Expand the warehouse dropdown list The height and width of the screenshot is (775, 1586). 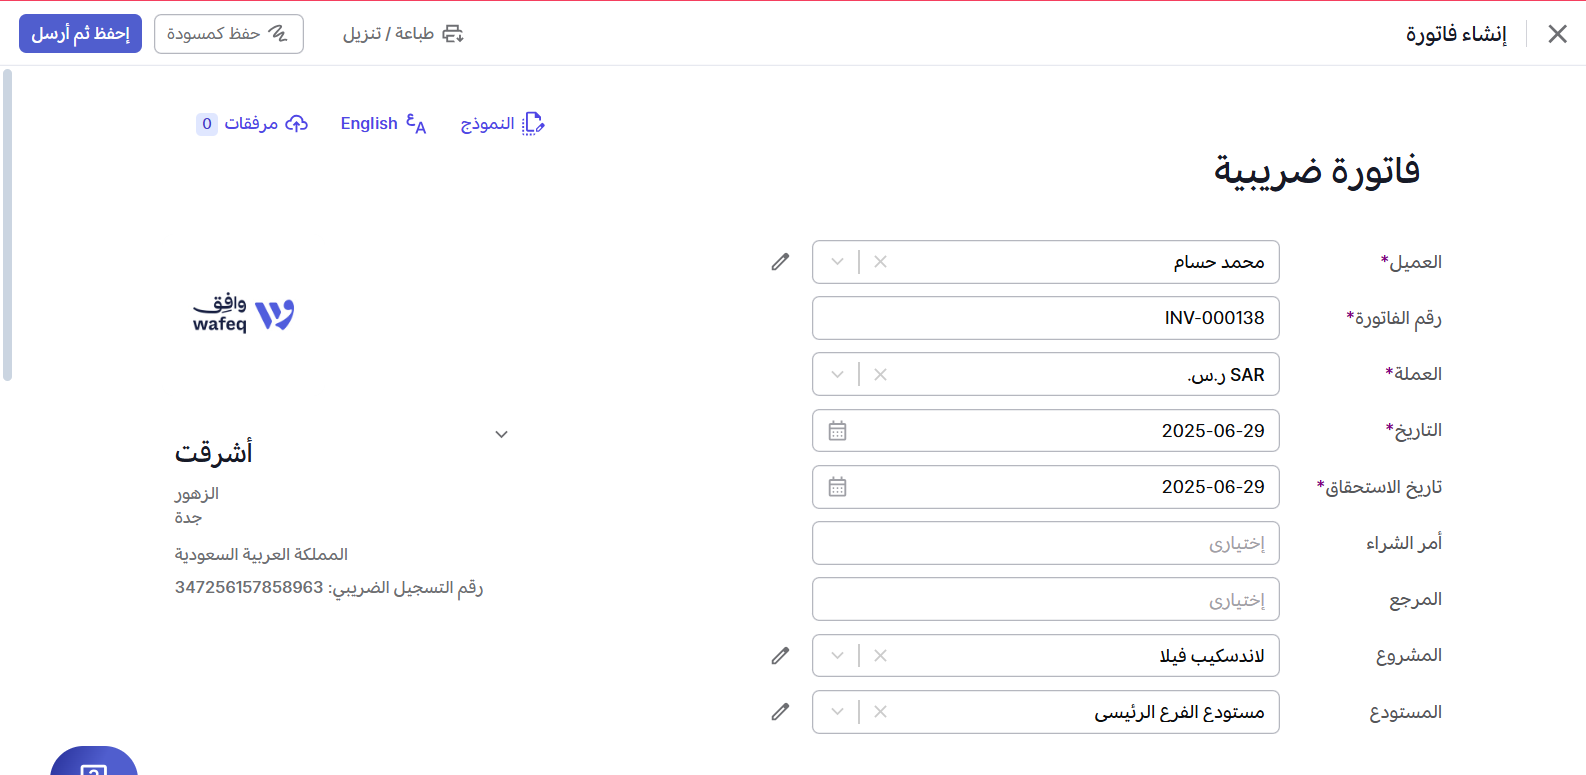pyautogui.click(x=838, y=712)
